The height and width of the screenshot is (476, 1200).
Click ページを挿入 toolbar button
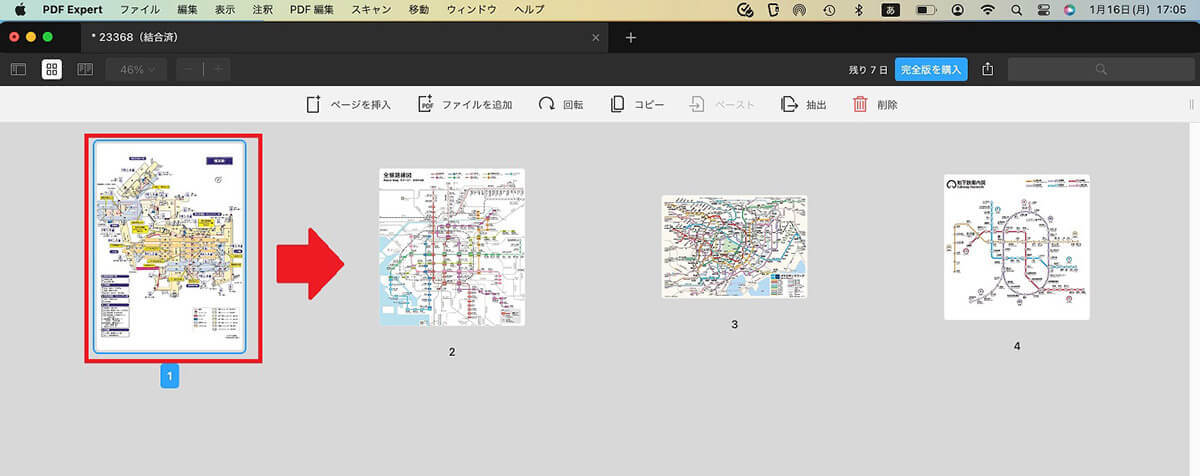click(x=348, y=104)
